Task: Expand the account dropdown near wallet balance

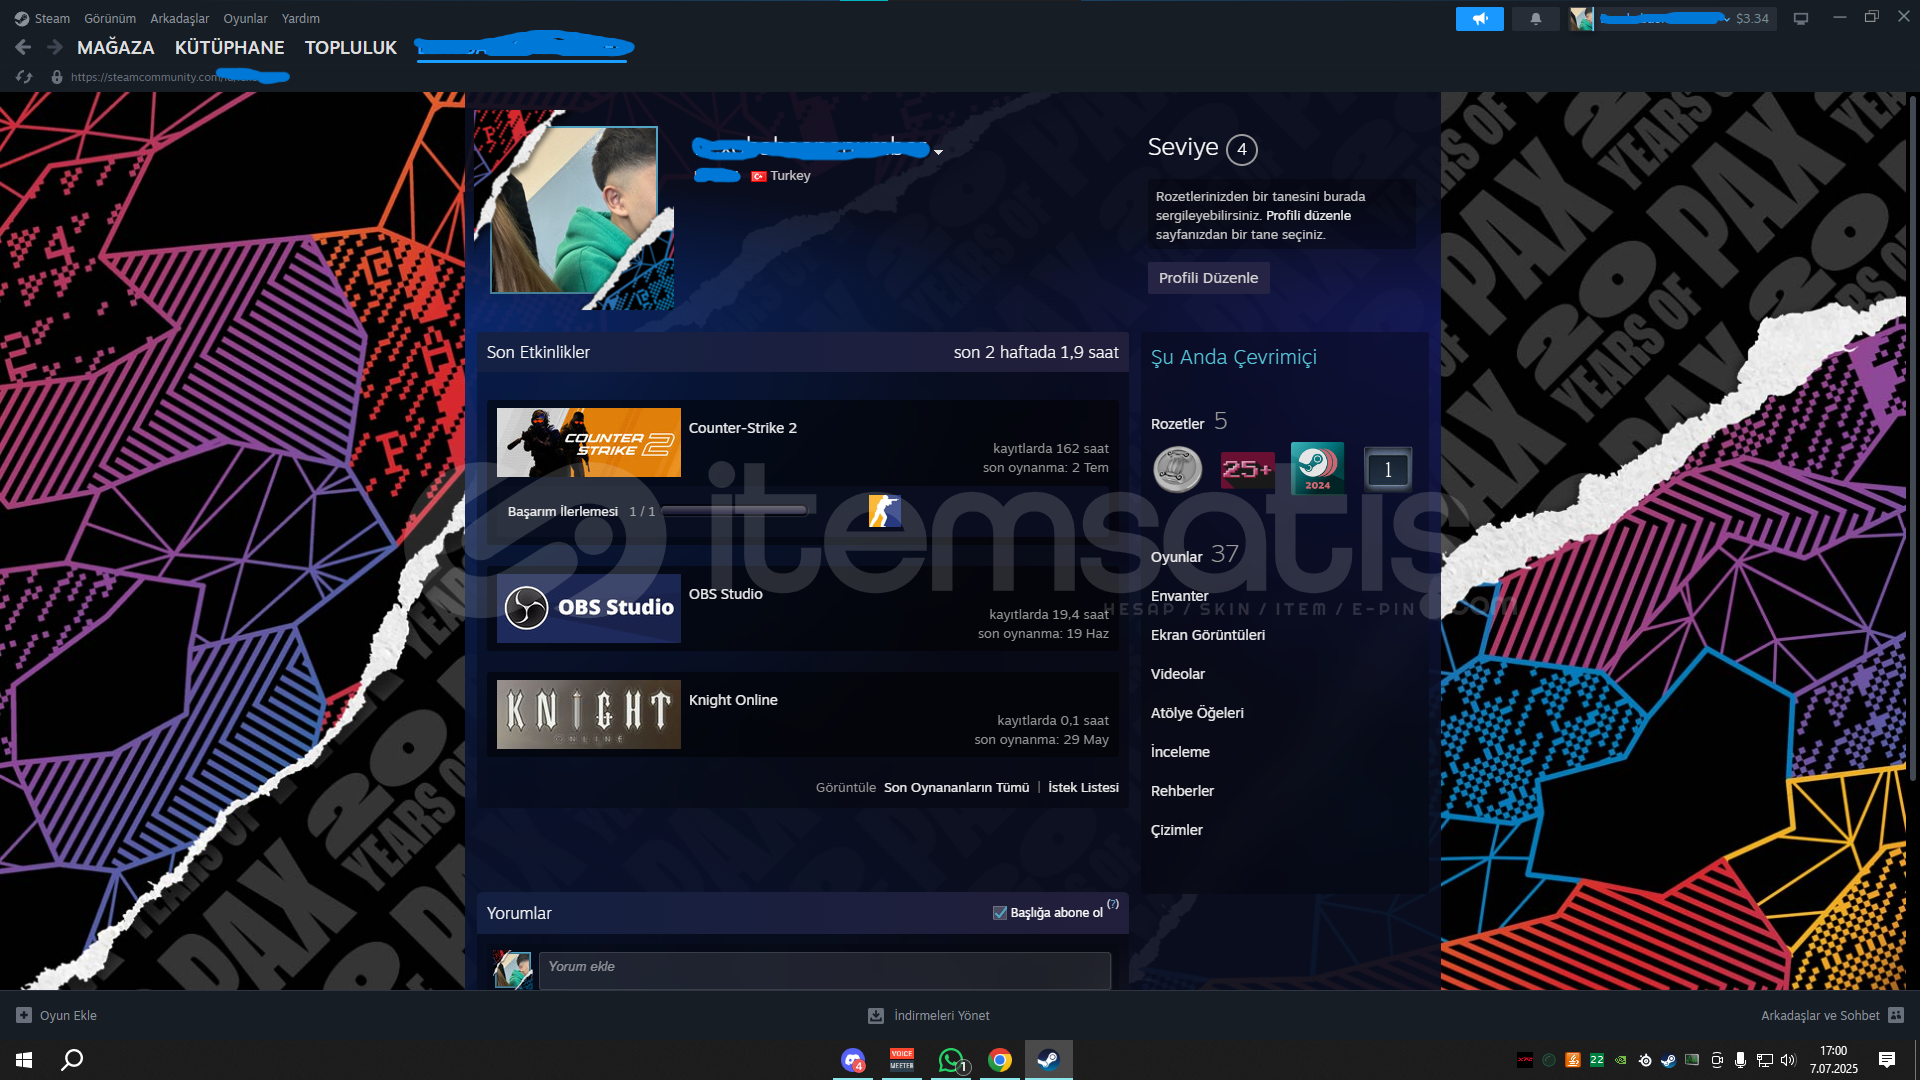Action: pyautogui.click(x=1727, y=19)
